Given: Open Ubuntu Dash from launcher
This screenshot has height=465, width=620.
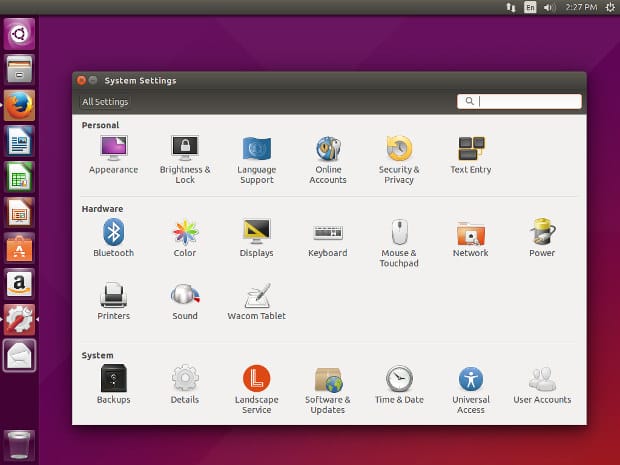Looking at the screenshot, I should pyautogui.click(x=19, y=34).
